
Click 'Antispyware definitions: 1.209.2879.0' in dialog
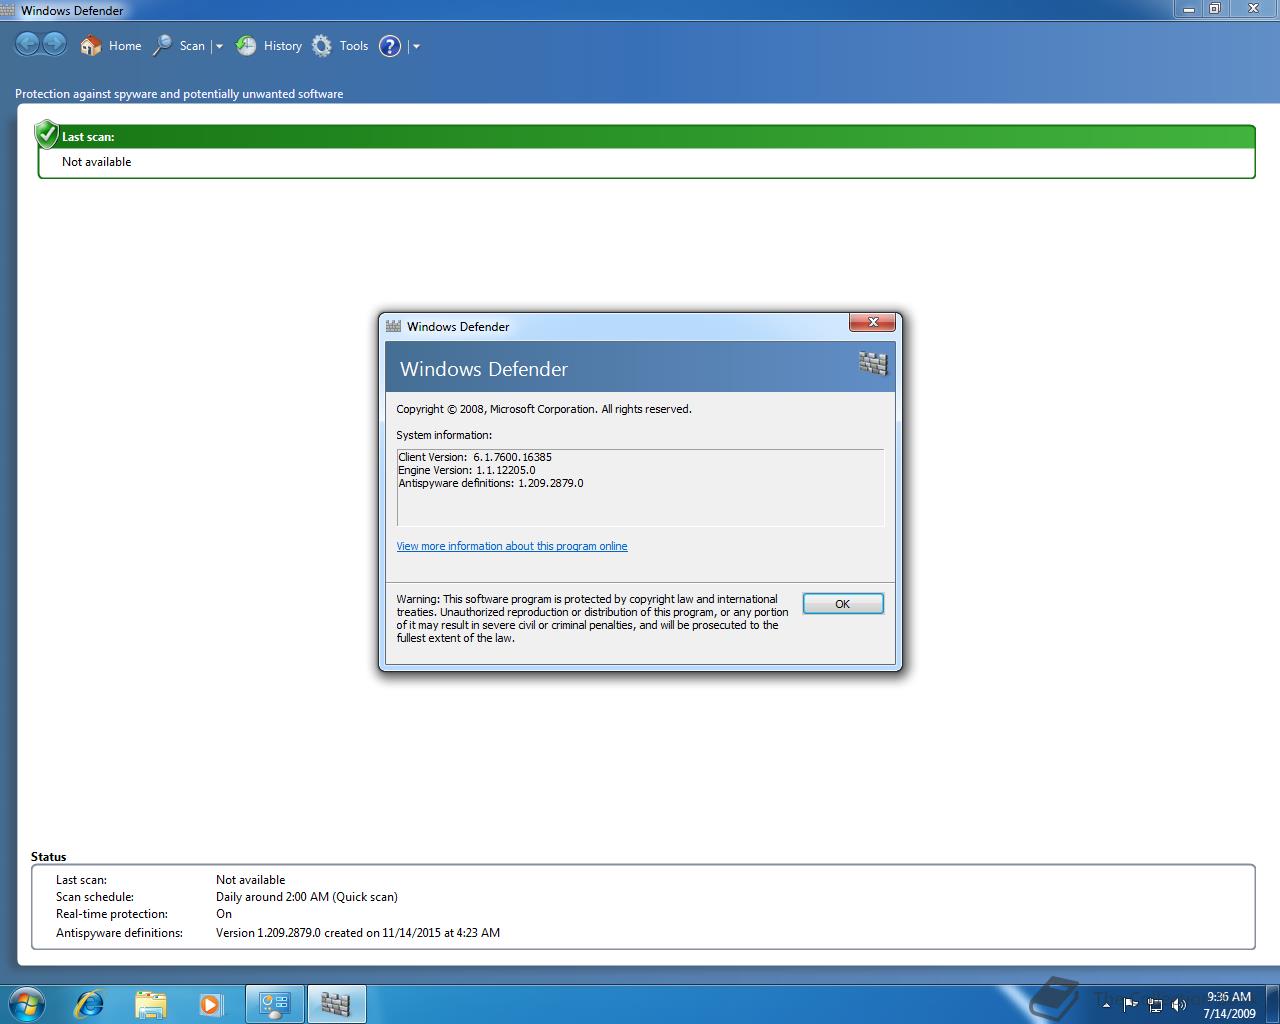click(491, 483)
